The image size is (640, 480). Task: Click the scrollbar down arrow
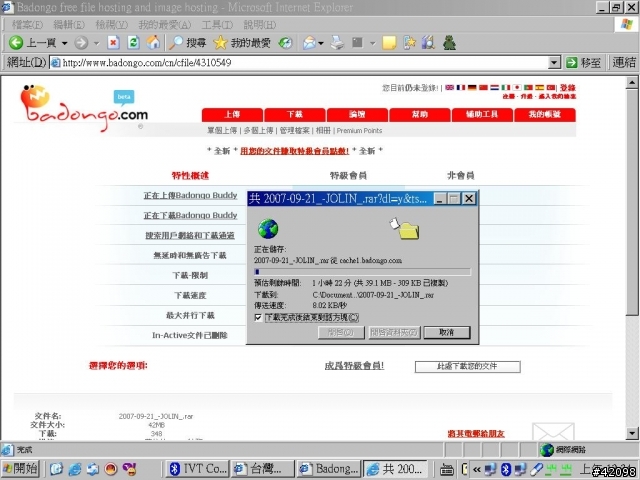(x=632, y=433)
